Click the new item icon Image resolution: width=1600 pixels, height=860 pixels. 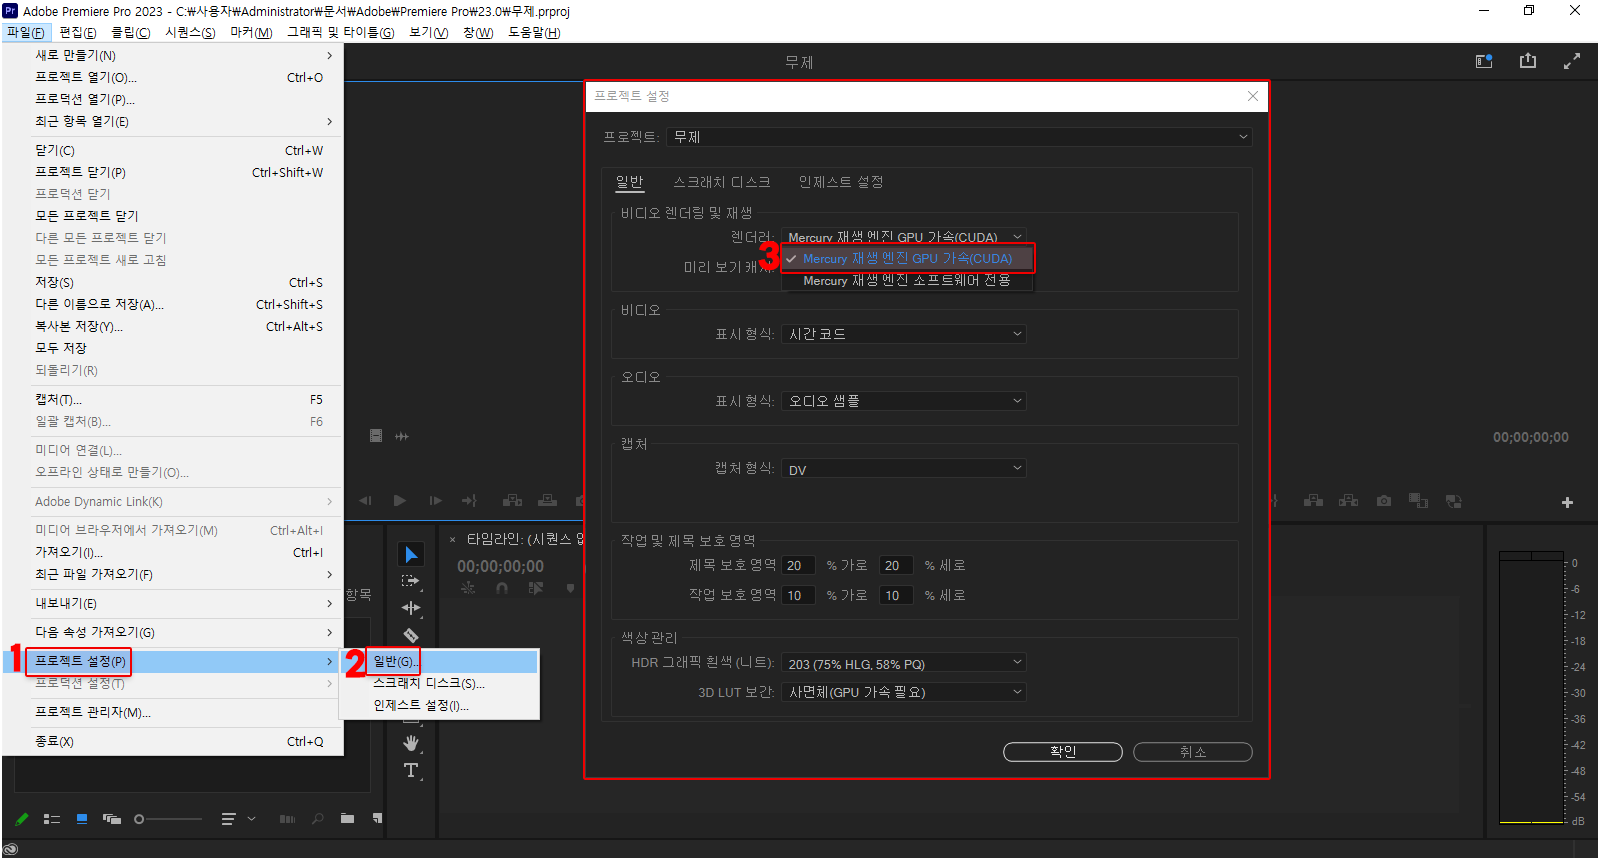click(x=377, y=819)
